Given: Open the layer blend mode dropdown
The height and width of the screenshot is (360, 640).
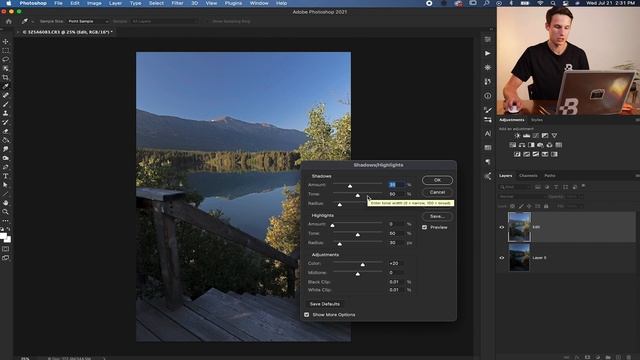Looking at the screenshot, I should tap(522, 197).
